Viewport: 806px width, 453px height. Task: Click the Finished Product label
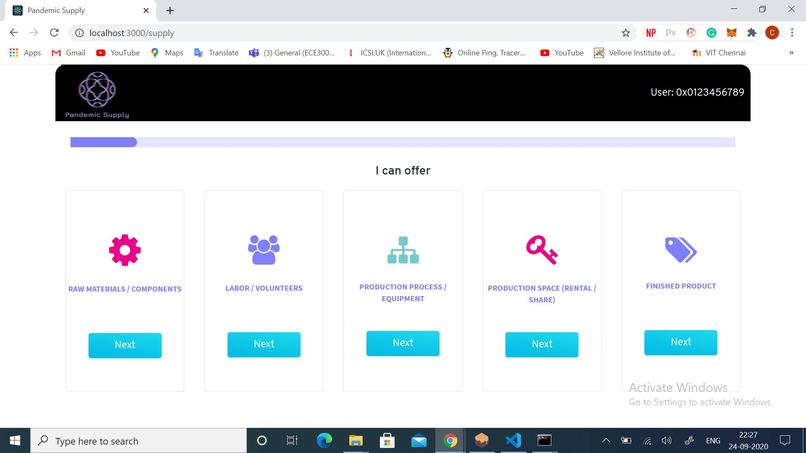pyautogui.click(x=681, y=286)
